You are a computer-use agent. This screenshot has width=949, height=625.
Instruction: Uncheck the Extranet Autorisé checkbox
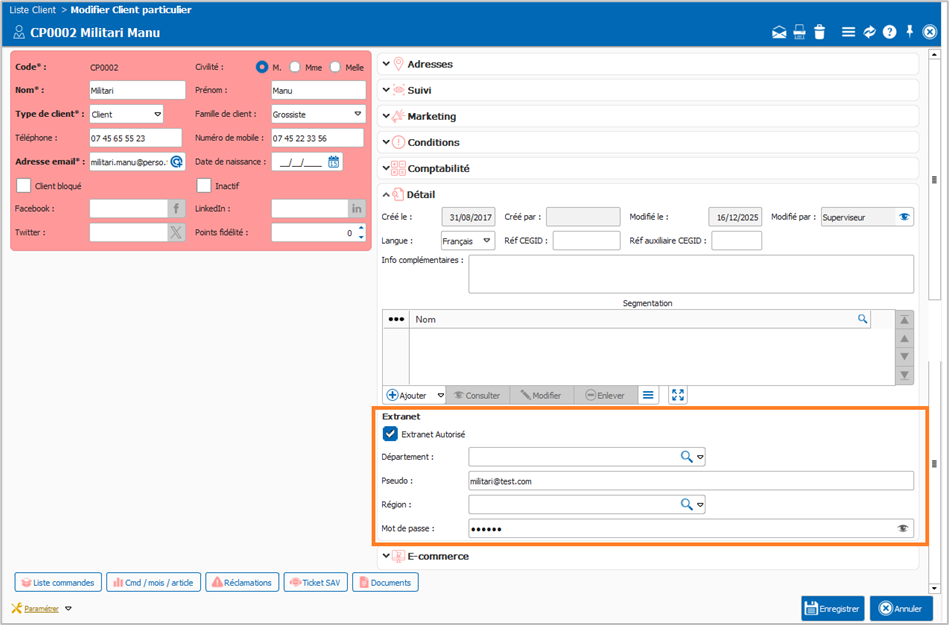tap(390, 434)
